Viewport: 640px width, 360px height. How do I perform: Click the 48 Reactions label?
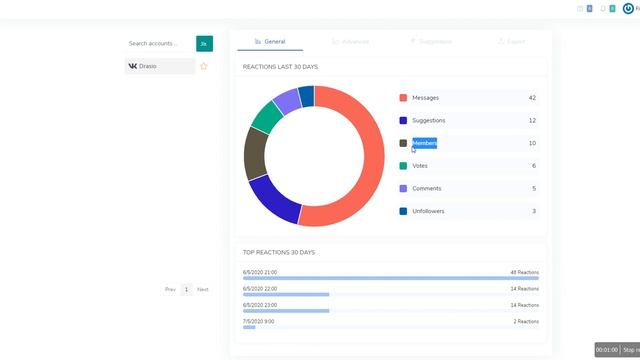coord(524,272)
